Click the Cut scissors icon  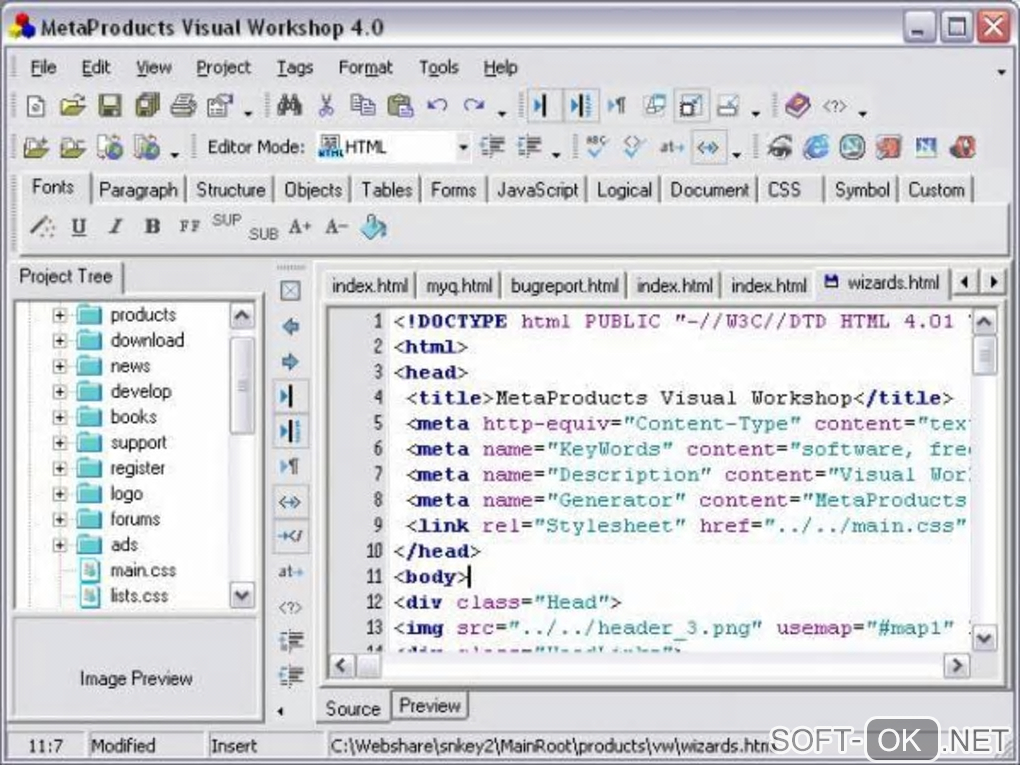click(326, 105)
